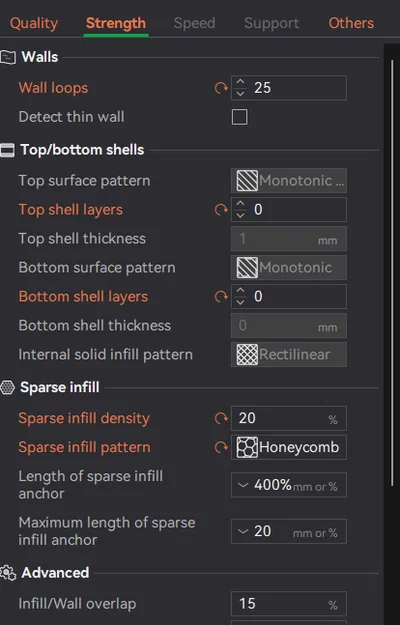
Task: Expand the Length of sparse infill anchor chevron
Action: point(243,485)
